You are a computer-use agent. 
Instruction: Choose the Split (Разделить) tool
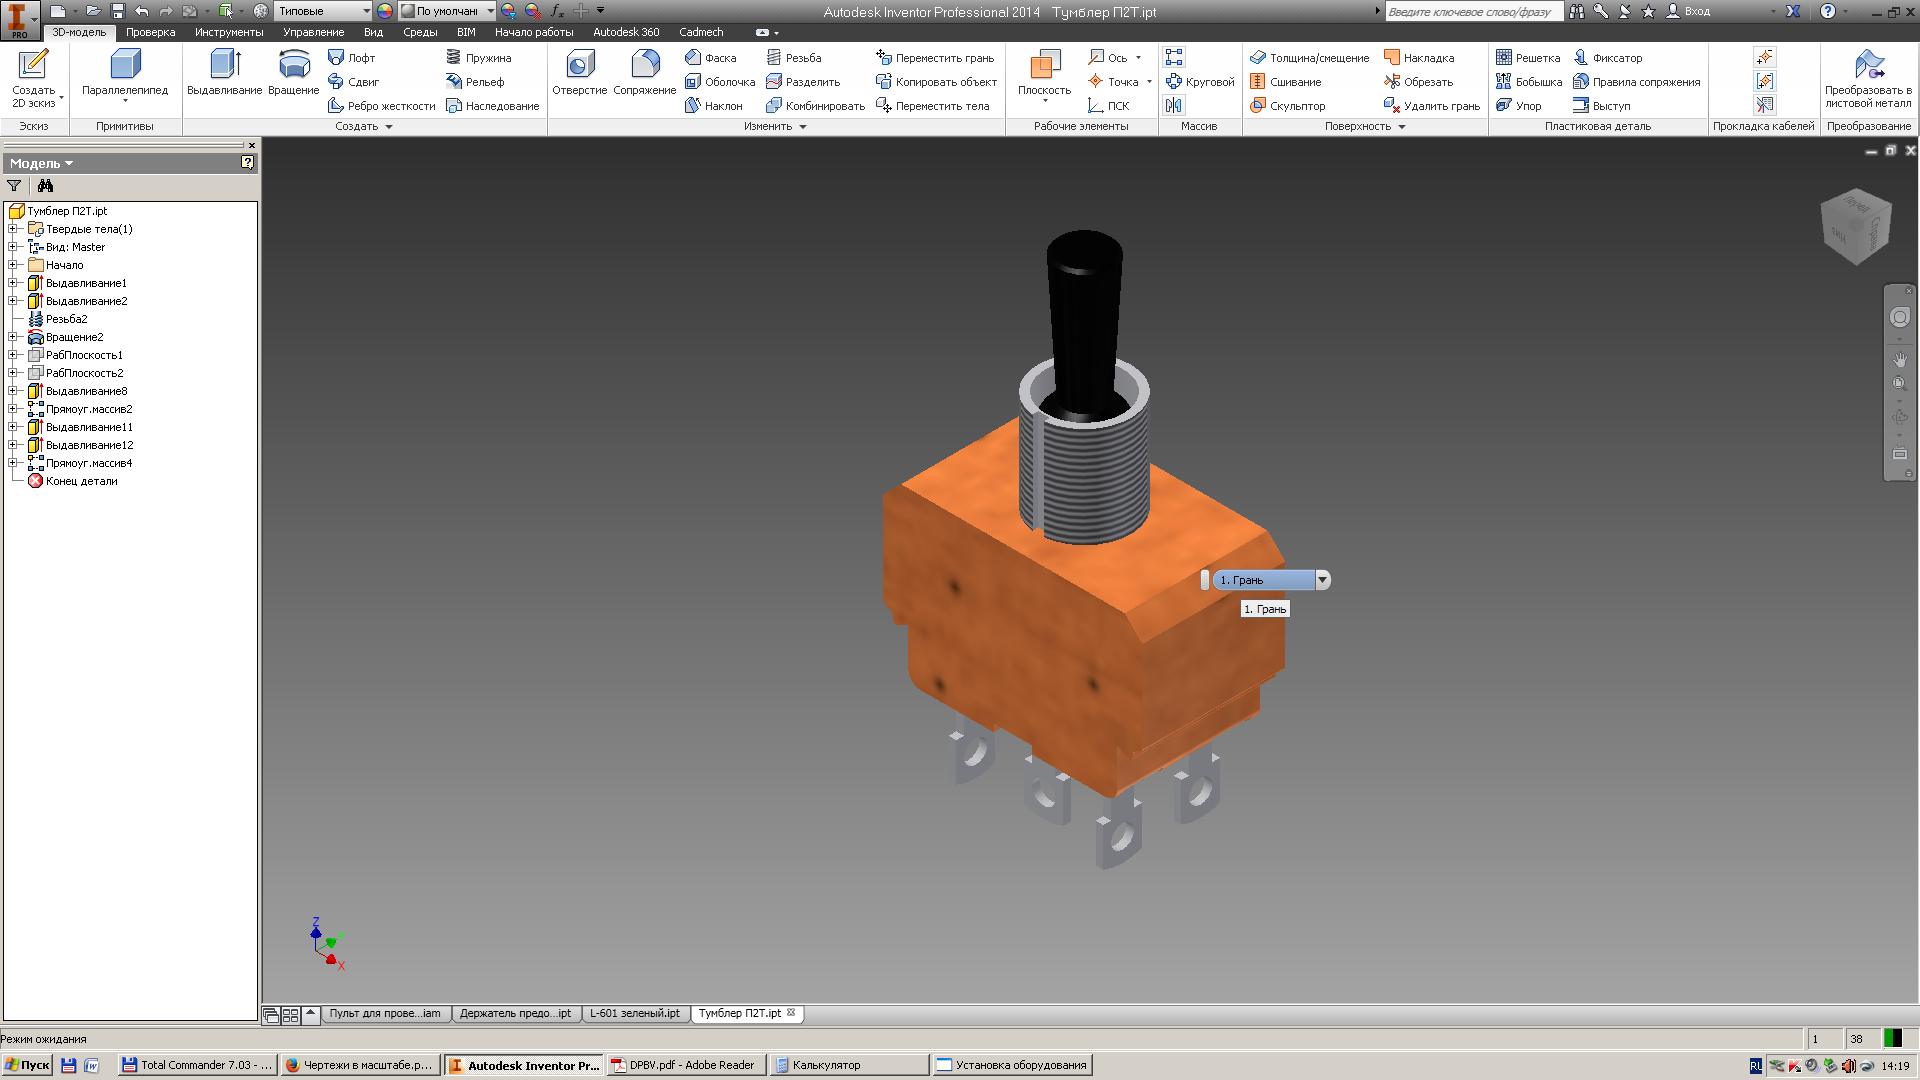pyautogui.click(x=803, y=82)
